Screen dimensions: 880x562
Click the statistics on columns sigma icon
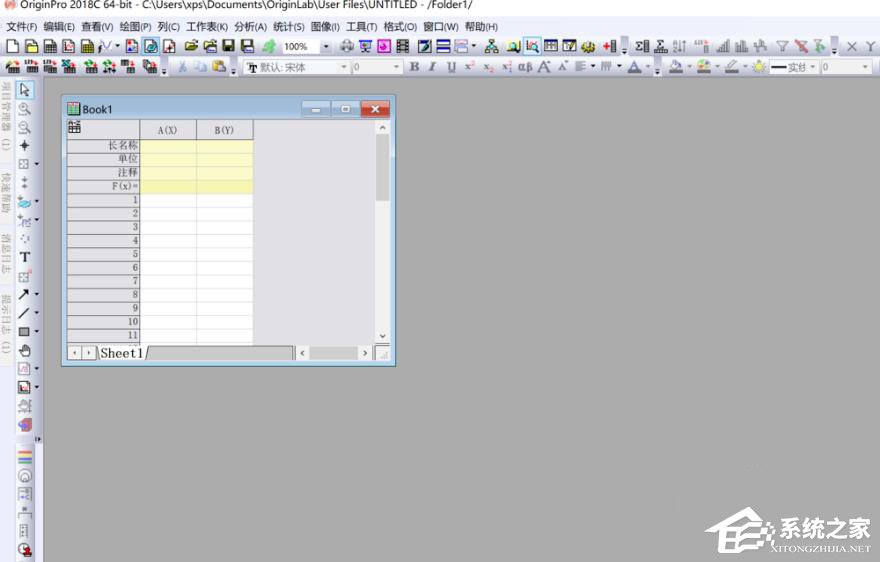(x=642, y=47)
